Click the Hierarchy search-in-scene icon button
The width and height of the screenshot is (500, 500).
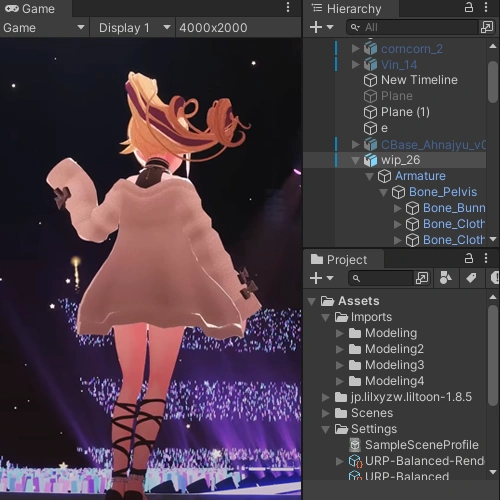(x=487, y=27)
